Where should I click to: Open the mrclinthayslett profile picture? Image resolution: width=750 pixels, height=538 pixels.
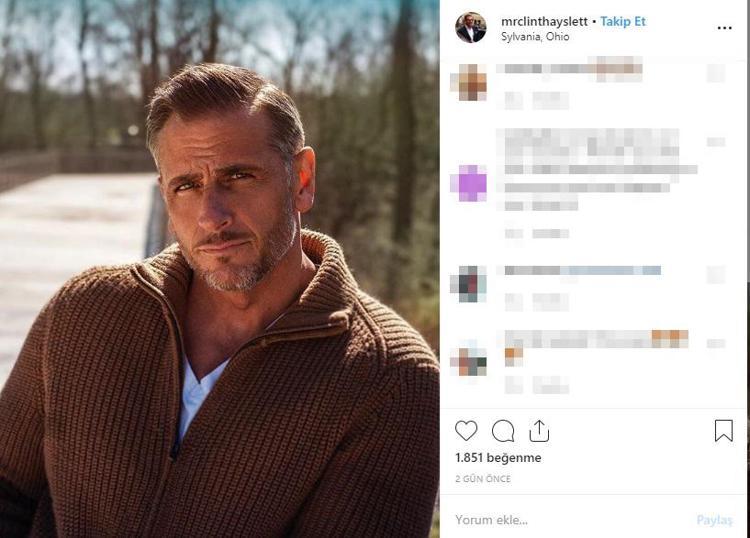coord(471,28)
